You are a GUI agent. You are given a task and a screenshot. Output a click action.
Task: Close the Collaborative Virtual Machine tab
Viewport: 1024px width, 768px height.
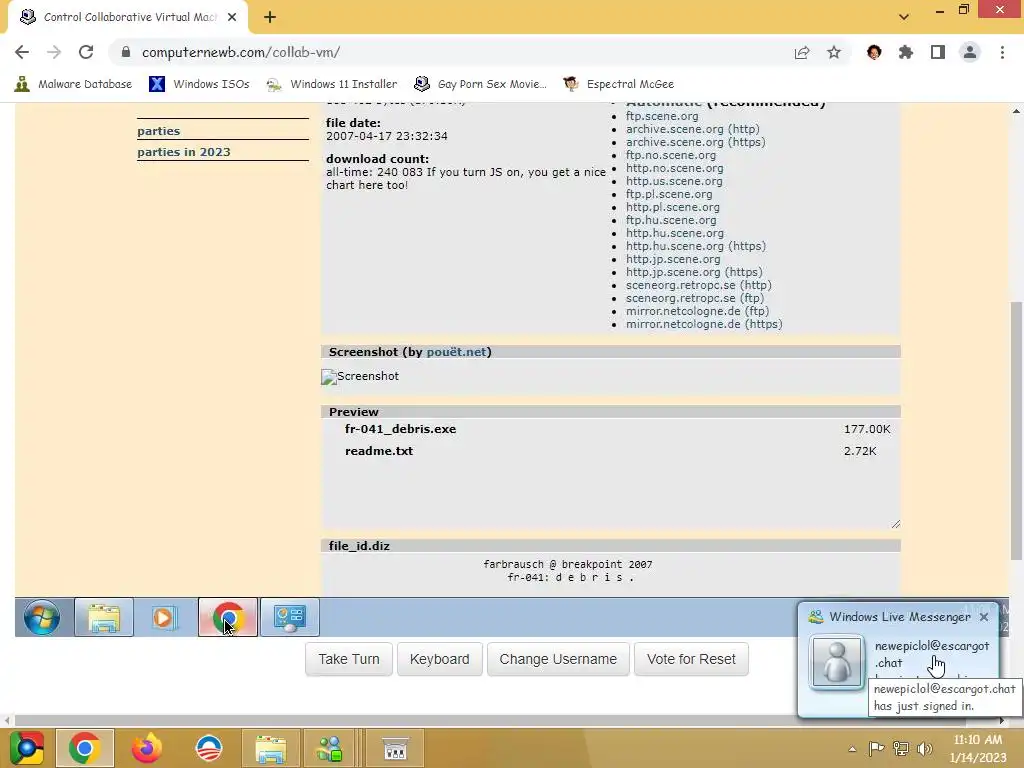[x=232, y=17]
